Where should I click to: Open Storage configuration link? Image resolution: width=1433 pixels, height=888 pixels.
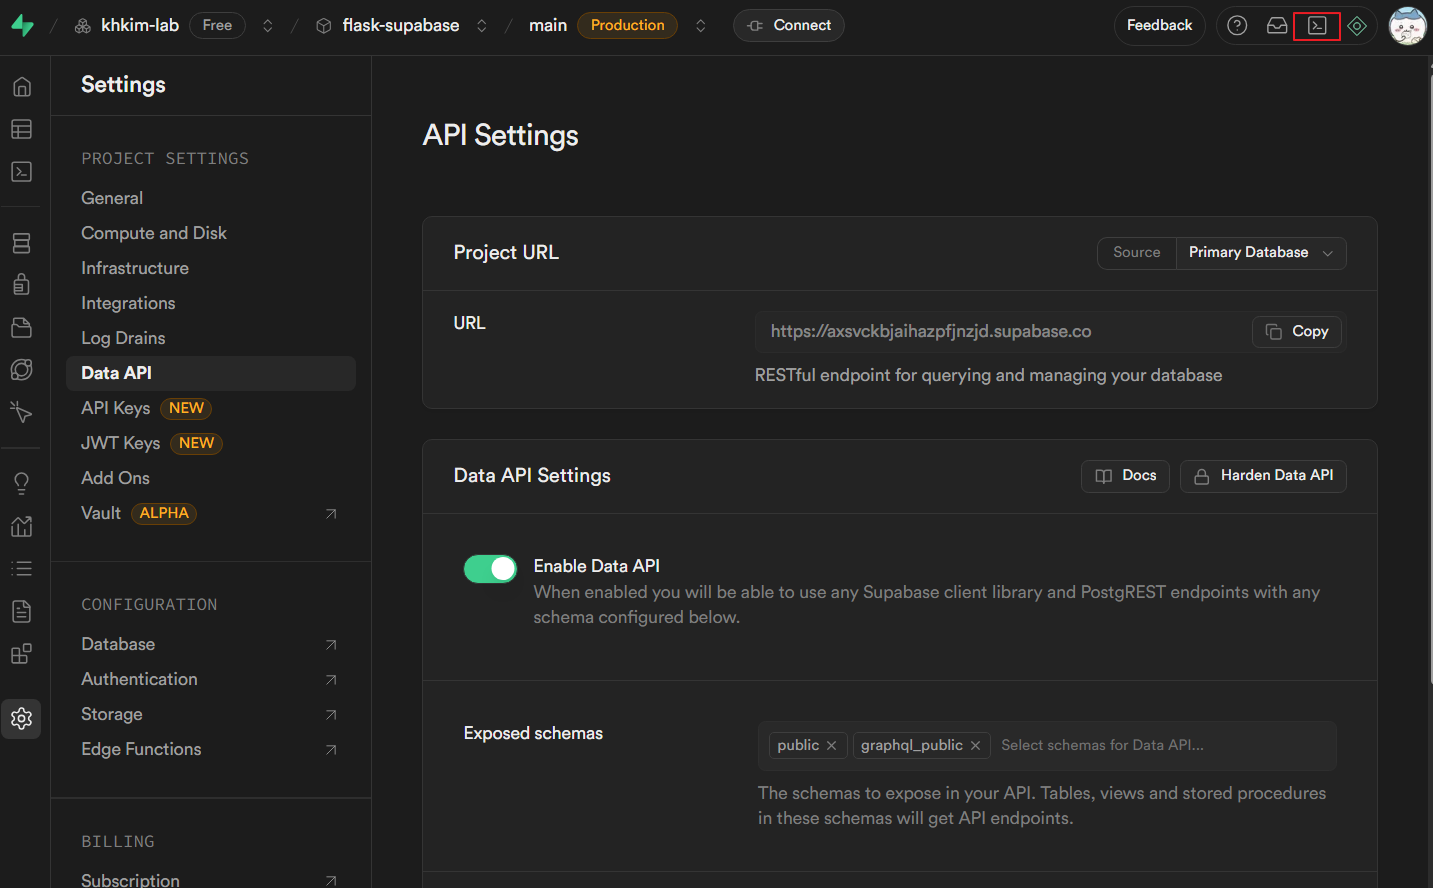[211, 714]
